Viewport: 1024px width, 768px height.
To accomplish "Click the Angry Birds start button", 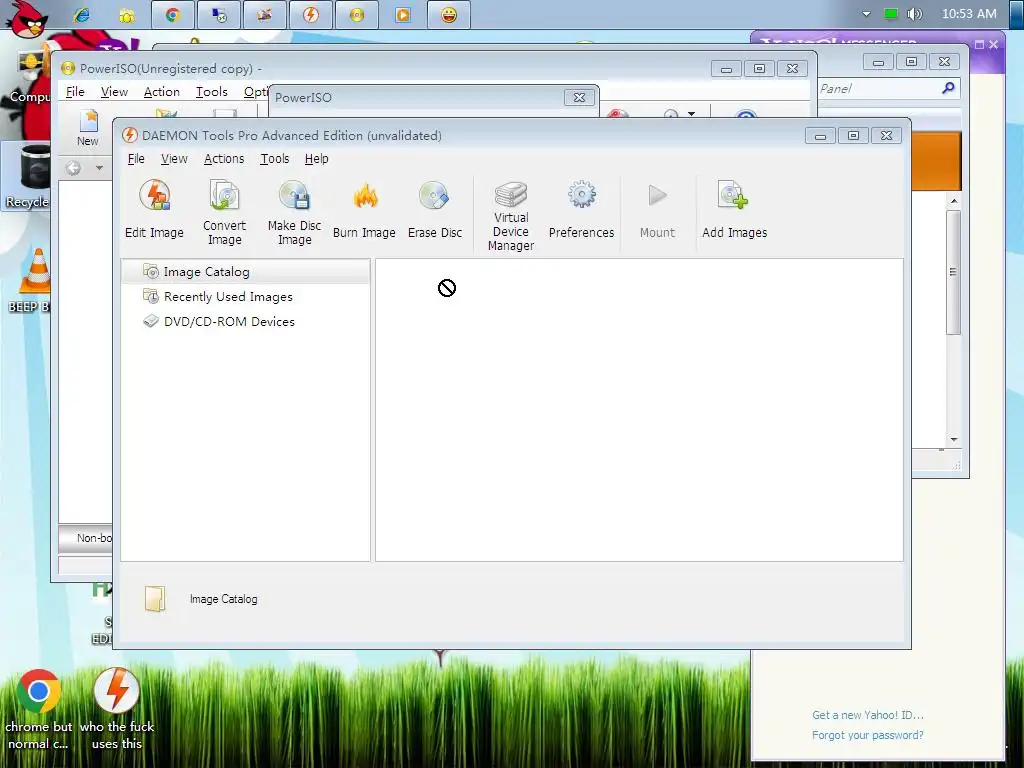I will (x=26, y=18).
